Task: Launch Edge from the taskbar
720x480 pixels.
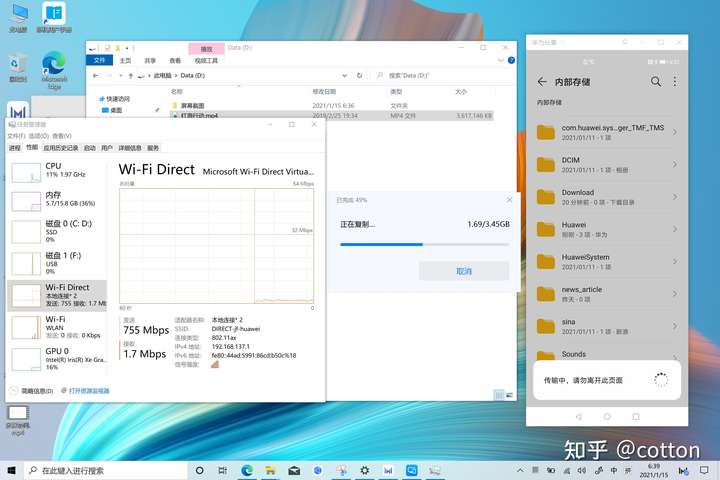Action: tap(247, 470)
